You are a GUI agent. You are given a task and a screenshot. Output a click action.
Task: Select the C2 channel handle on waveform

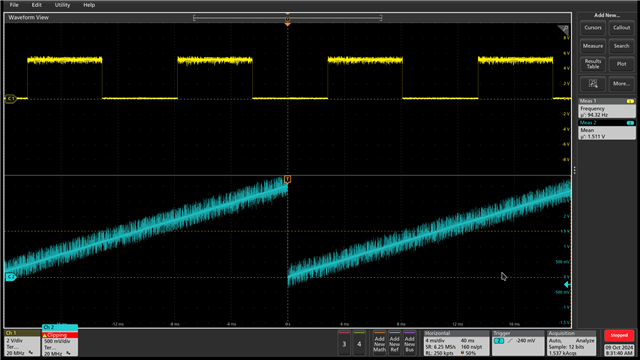[x=11, y=277]
